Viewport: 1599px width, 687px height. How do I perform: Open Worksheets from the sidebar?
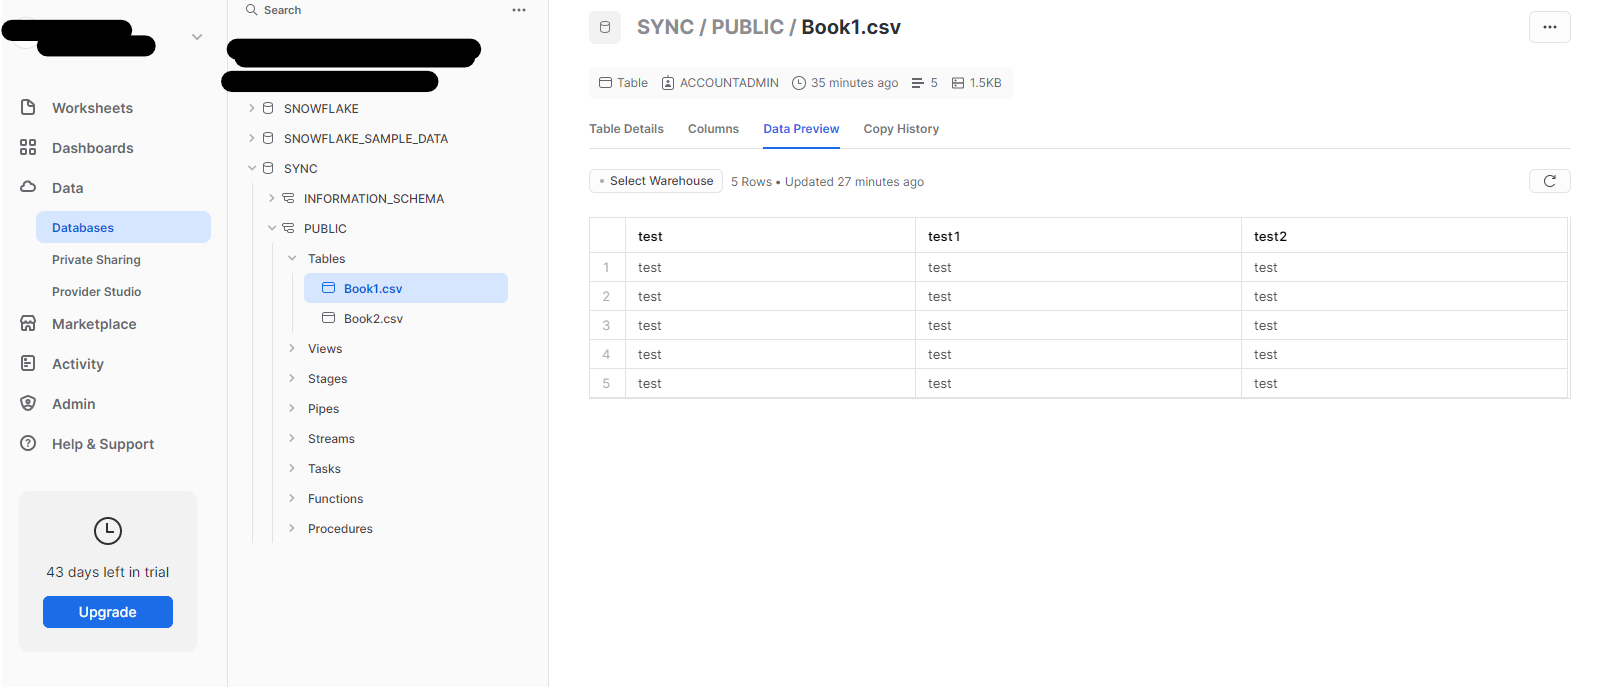pyautogui.click(x=92, y=108)
